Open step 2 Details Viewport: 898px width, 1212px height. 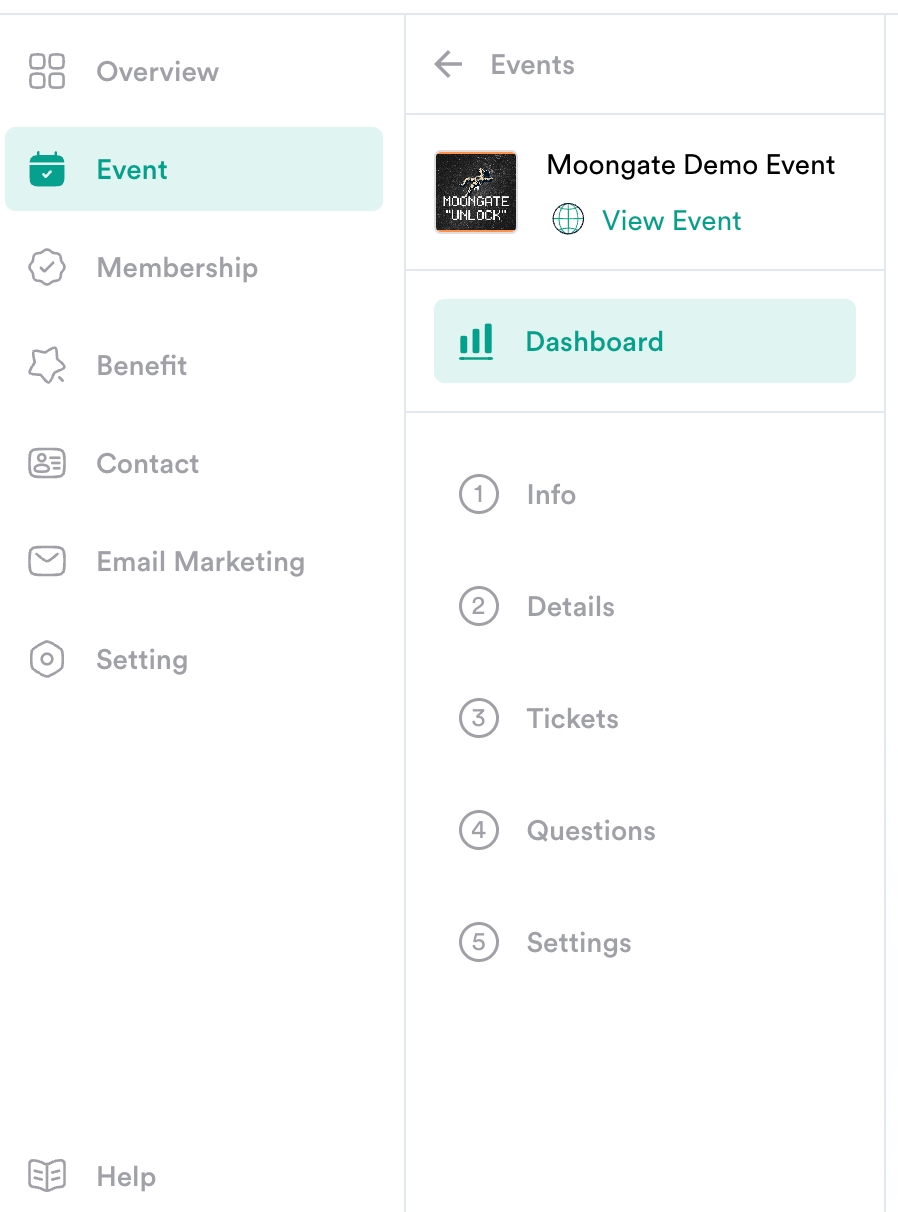click(570, 606)
